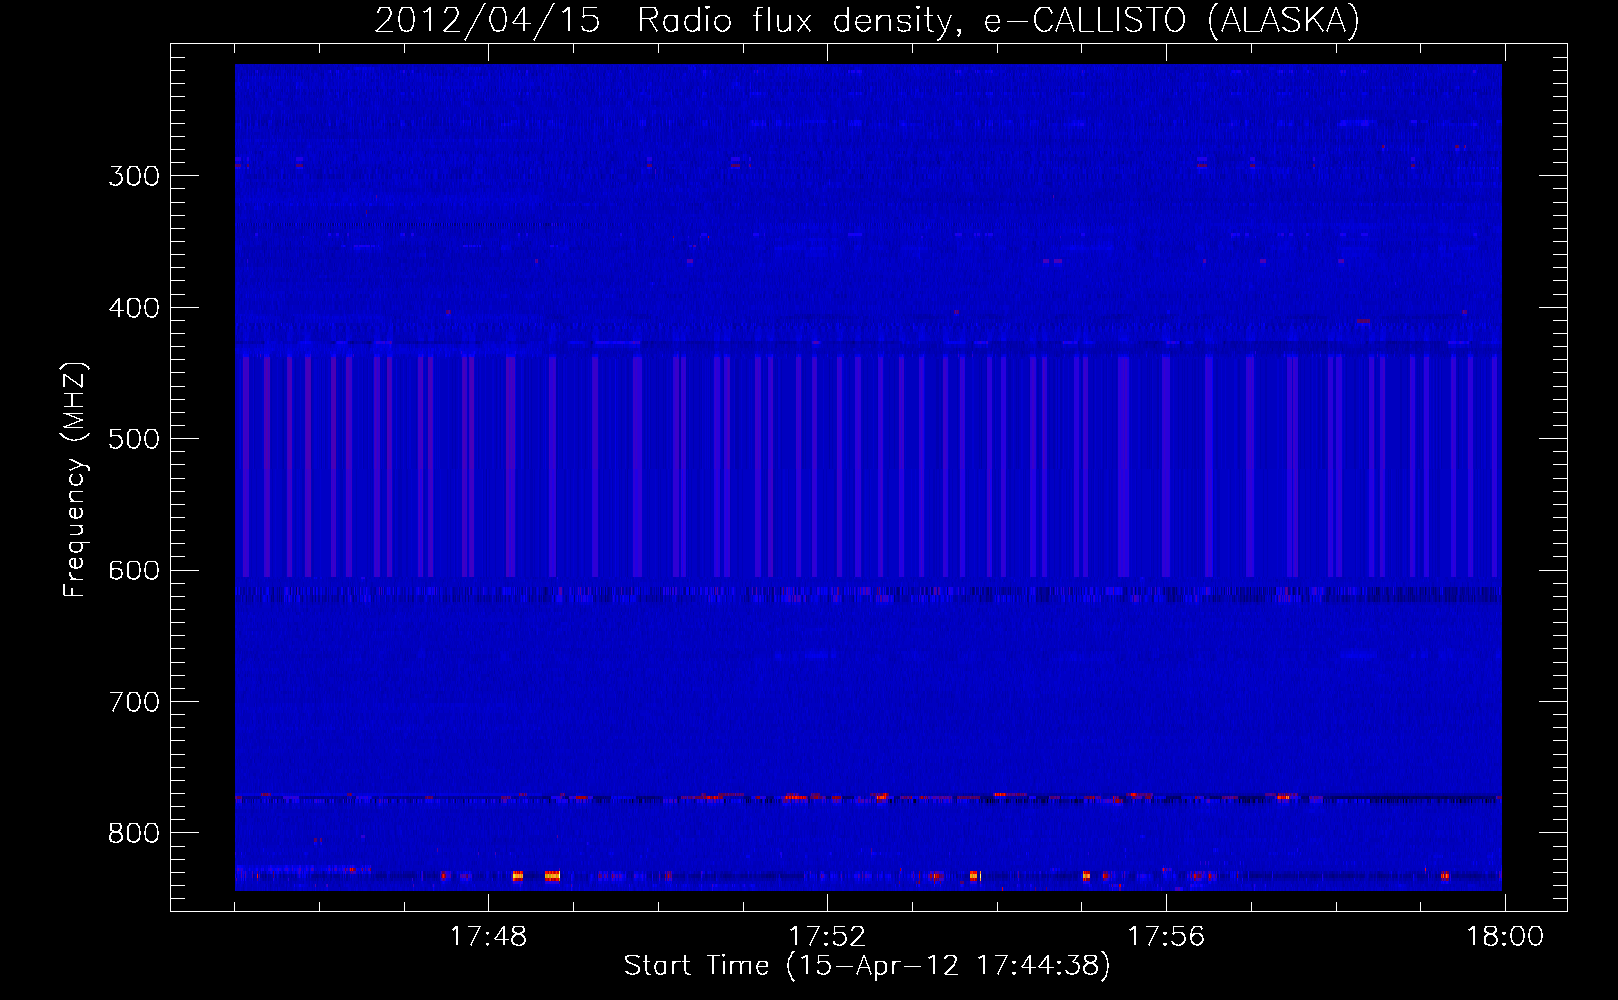Click the 17:52 time tick label
The width and height of the screenshot is (1618, 1000).
tap(827, 937)
